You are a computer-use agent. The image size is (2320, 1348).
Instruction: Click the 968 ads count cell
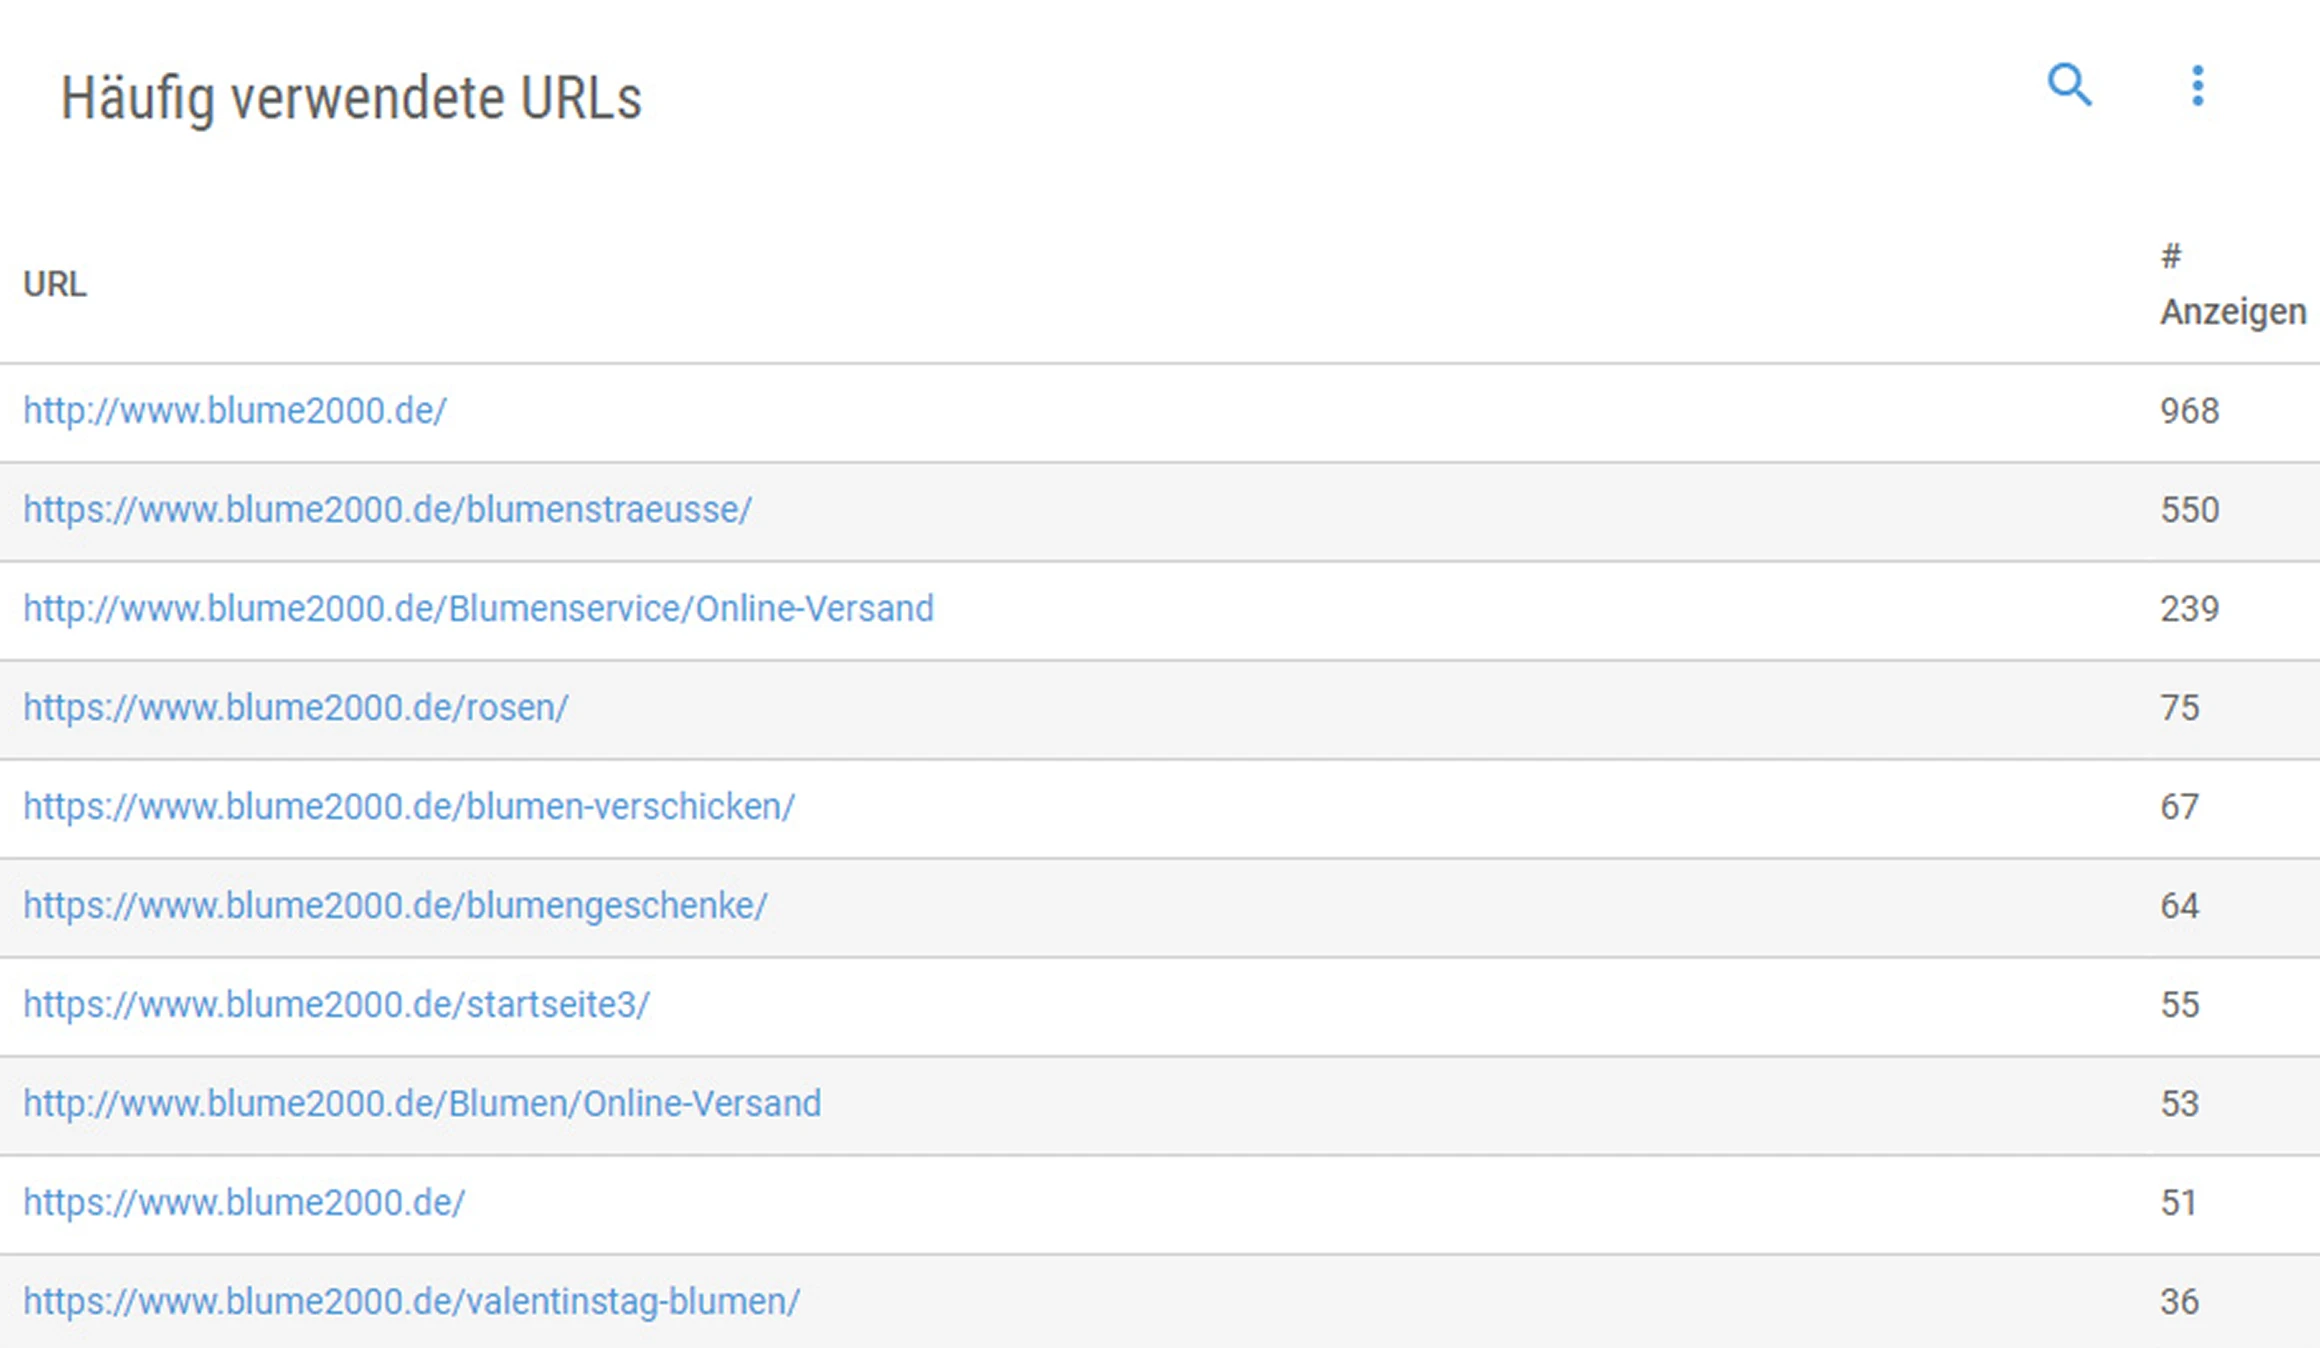(2189, 411)
